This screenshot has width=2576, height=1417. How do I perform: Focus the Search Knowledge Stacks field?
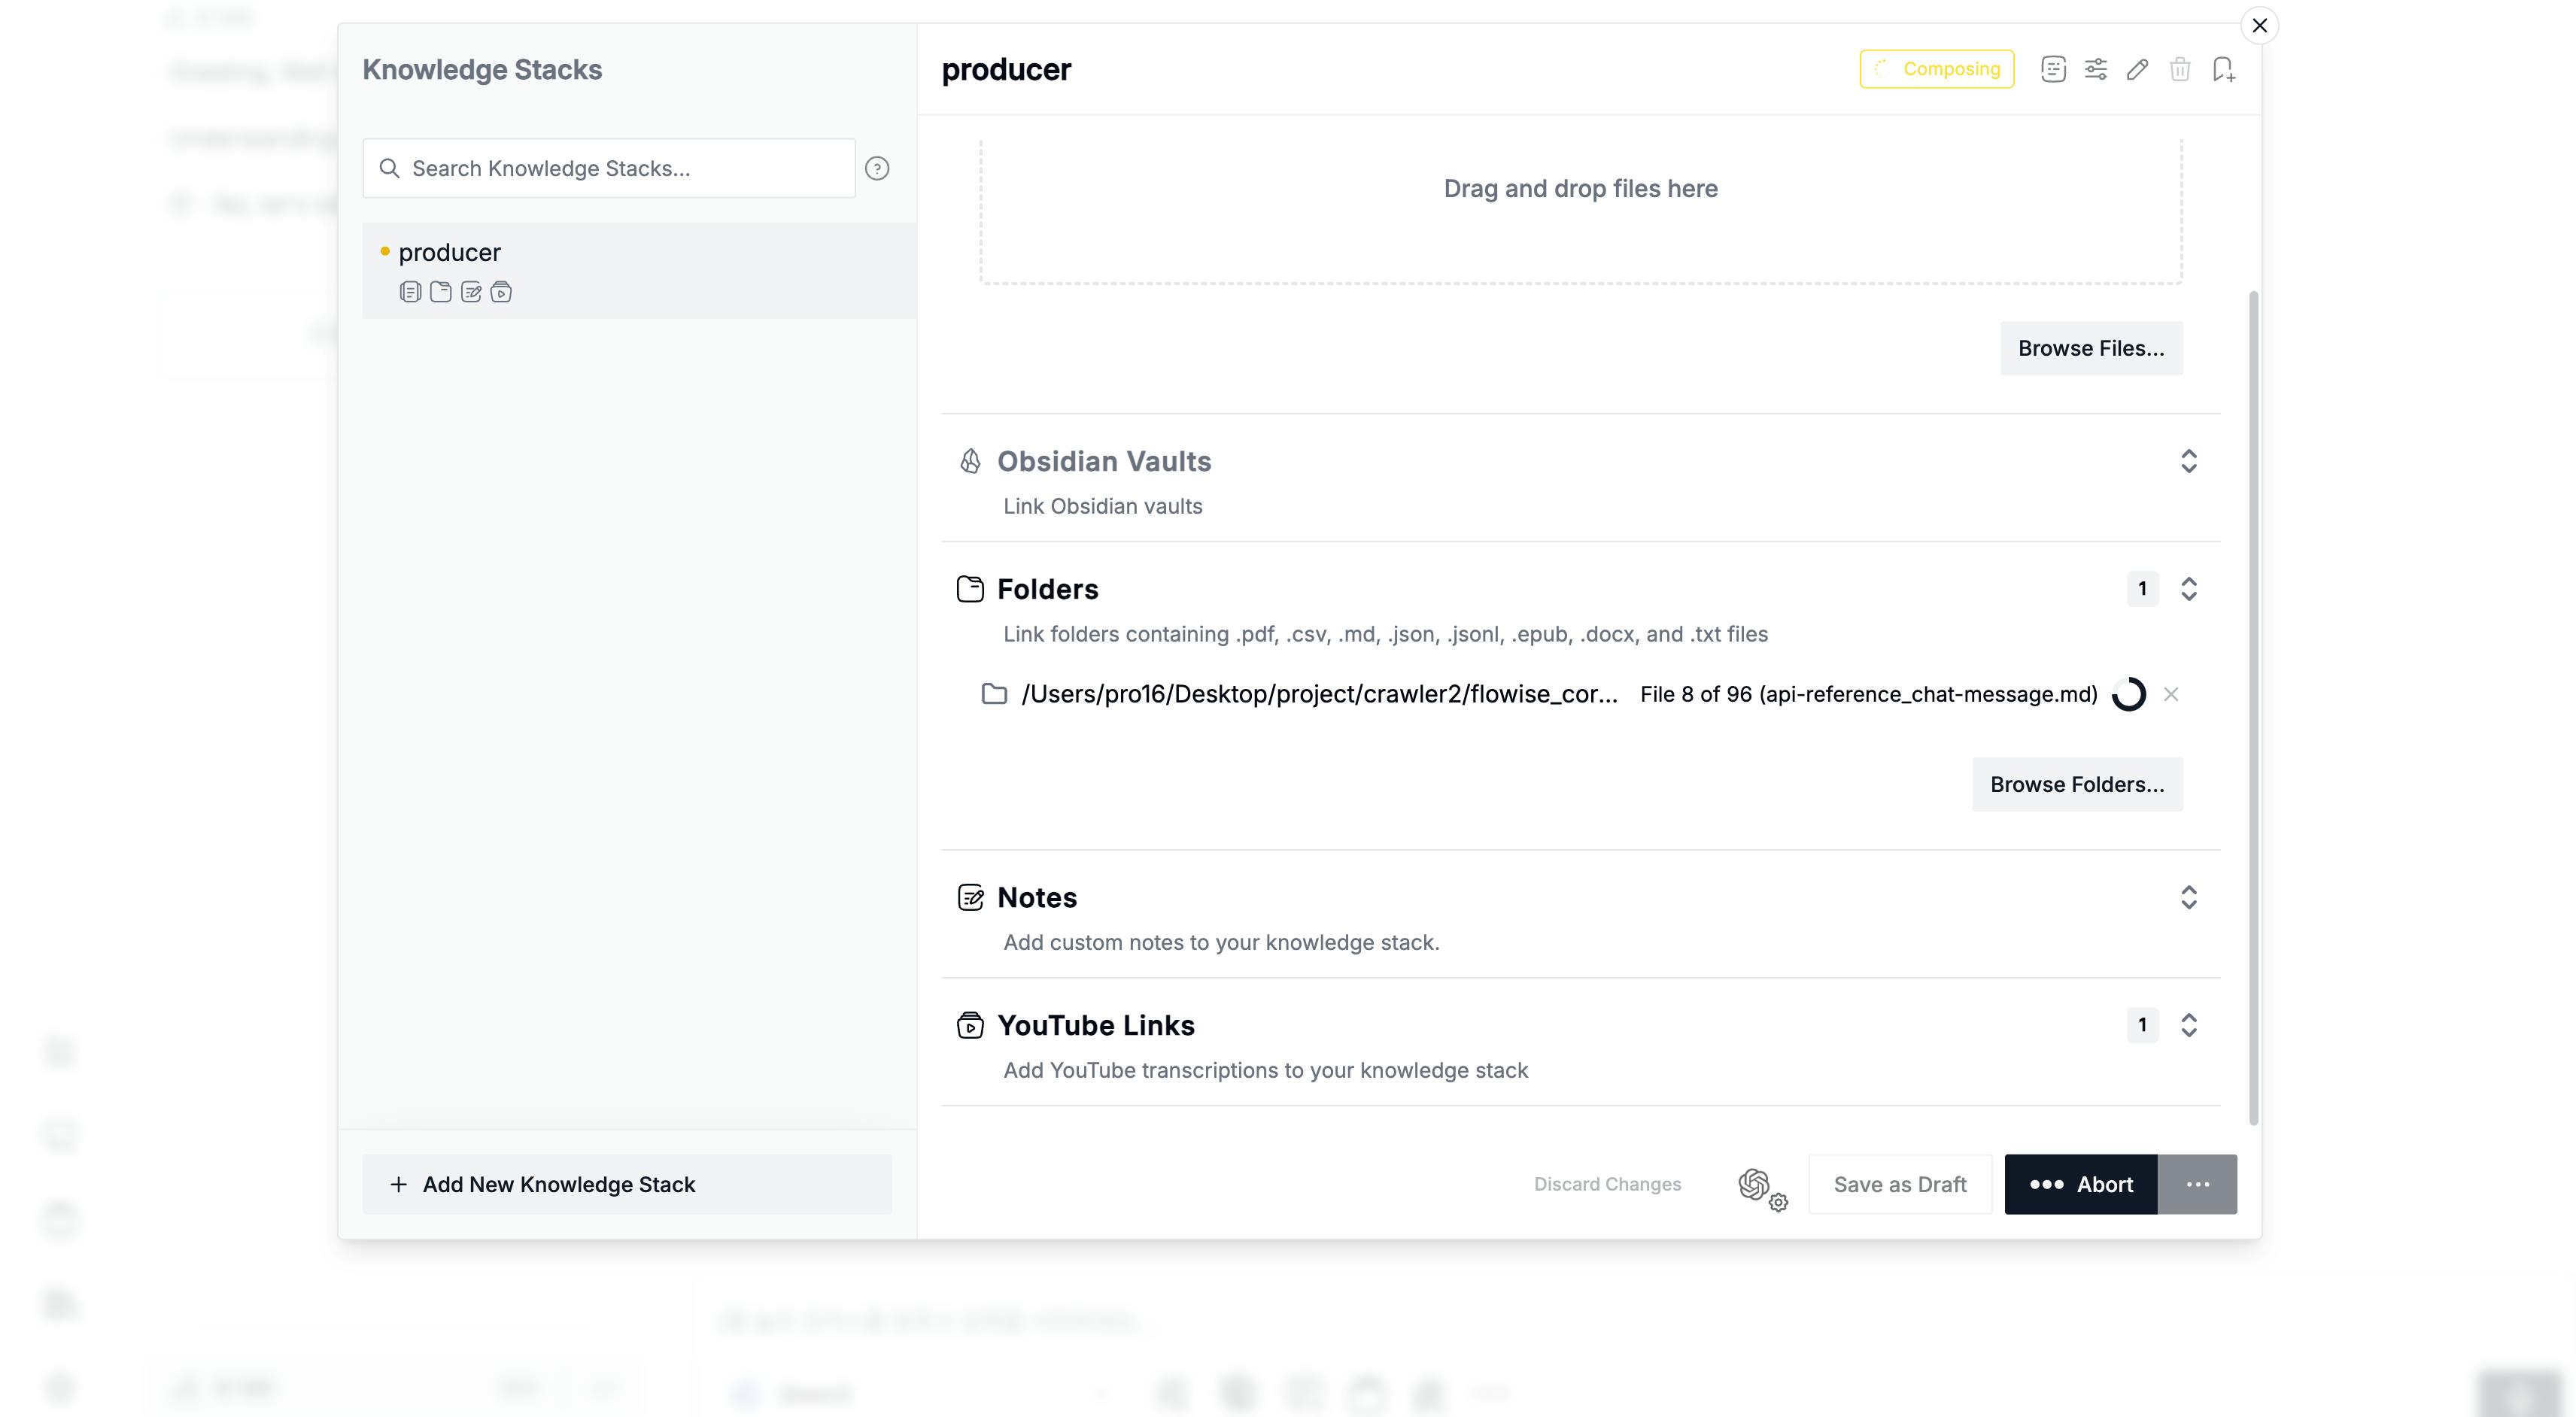(620, 168)
